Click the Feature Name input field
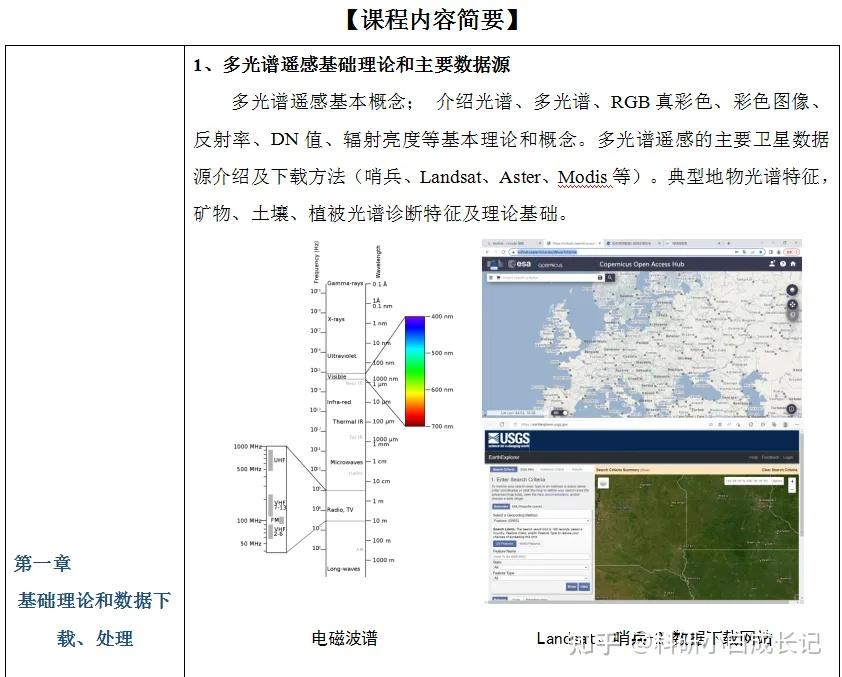 tap(538, 554)
